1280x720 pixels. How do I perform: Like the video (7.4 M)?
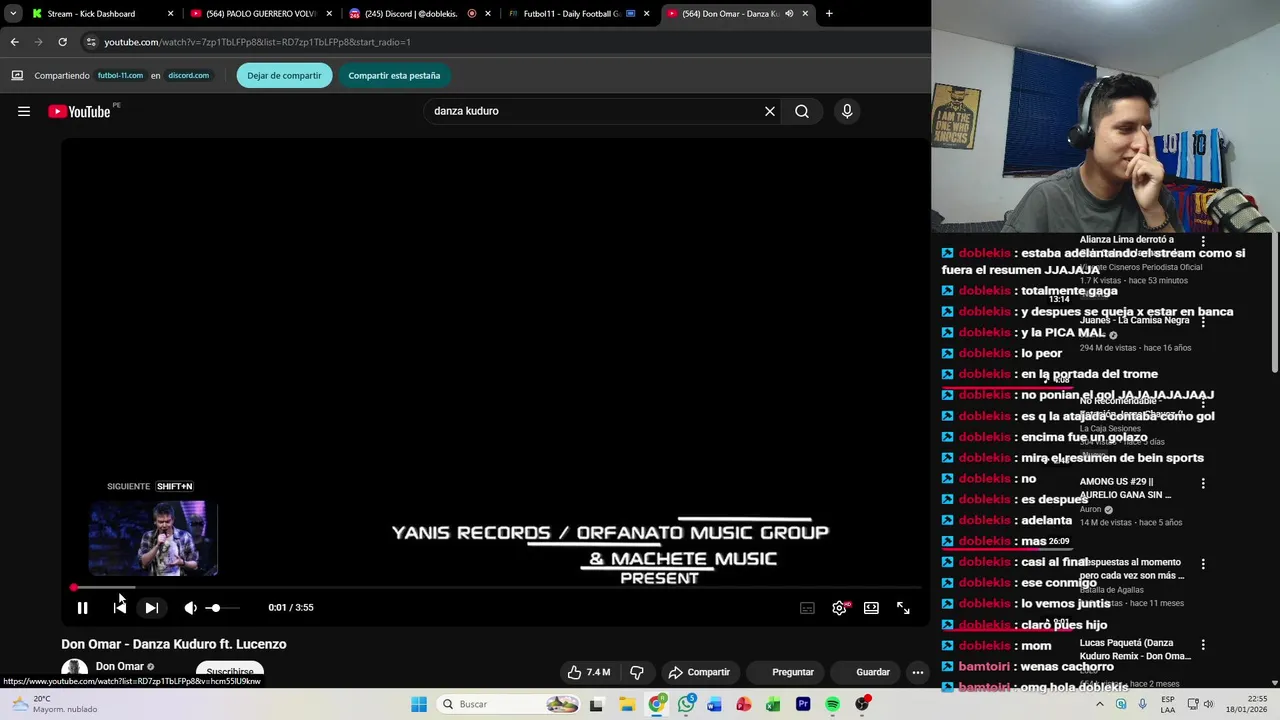coord(589,672)
